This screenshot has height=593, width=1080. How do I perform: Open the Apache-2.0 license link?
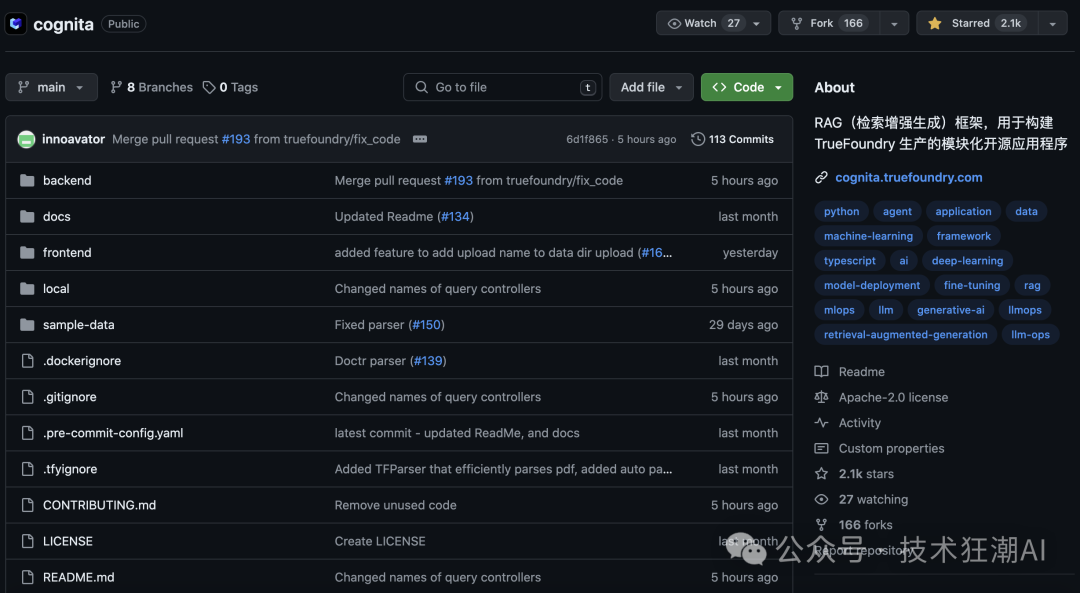(893, 397)
